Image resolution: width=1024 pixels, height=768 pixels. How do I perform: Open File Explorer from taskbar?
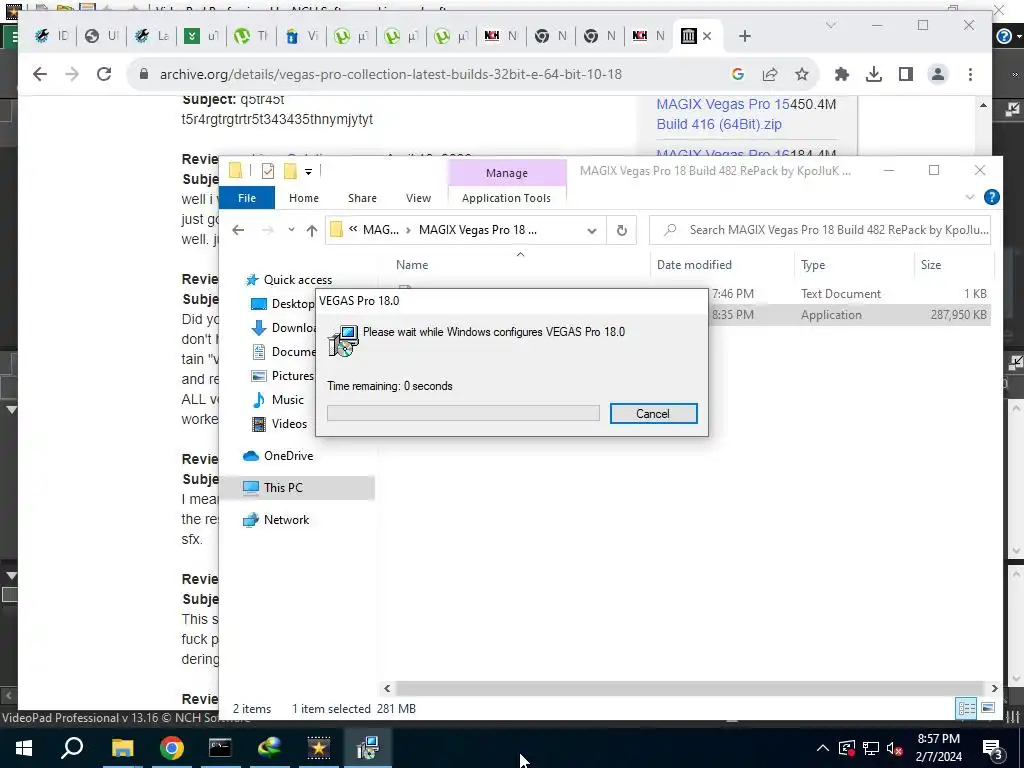pyautogui.click(x=122, y=748)
